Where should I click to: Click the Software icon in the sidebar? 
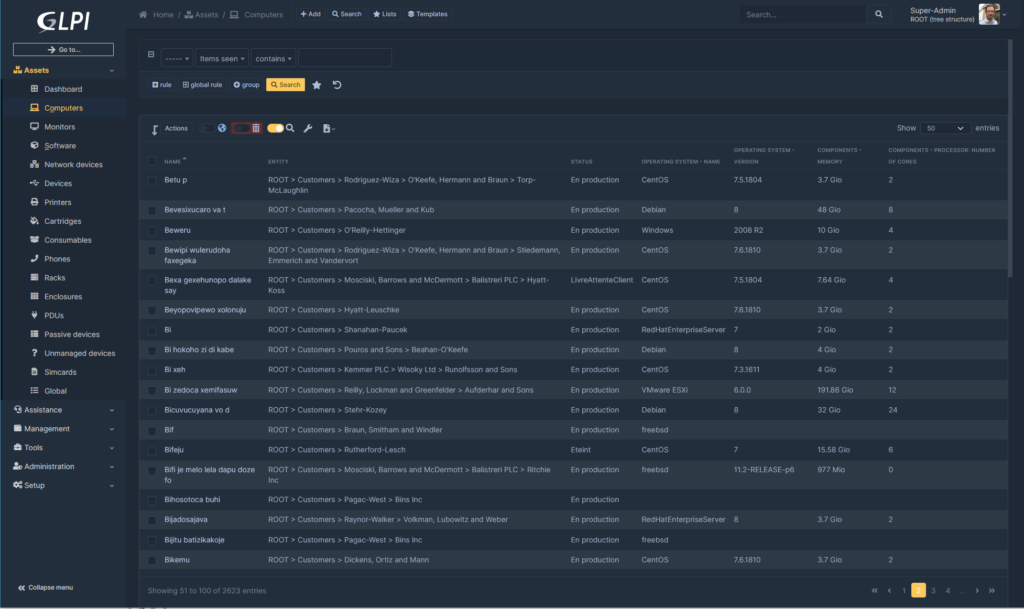35,146
